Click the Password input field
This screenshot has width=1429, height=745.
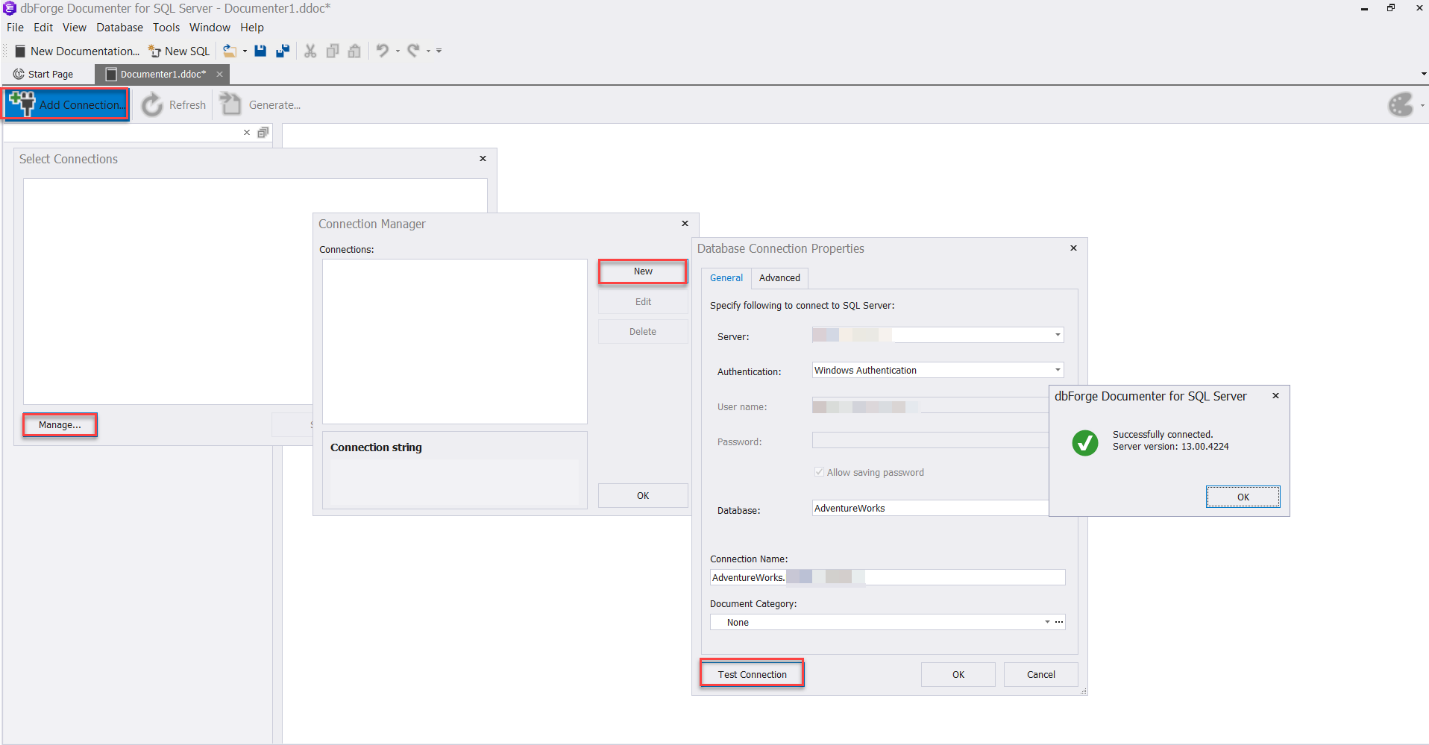pyautogui.click(x=930, y=440)
